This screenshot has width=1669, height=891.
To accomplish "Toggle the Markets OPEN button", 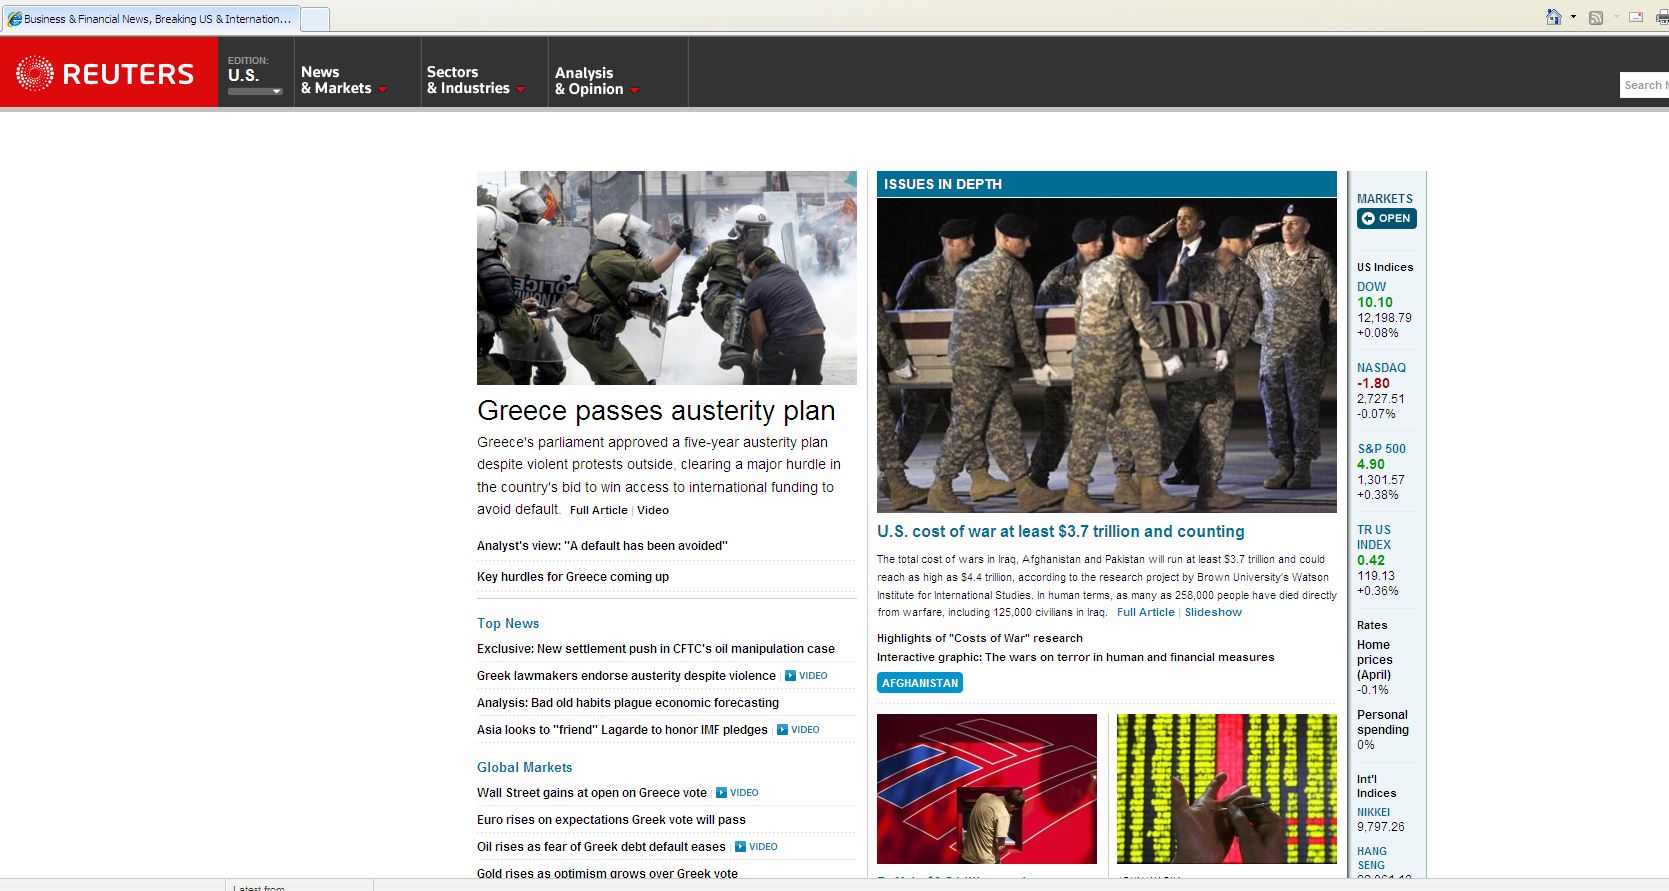I will [x=1386, y=218].
